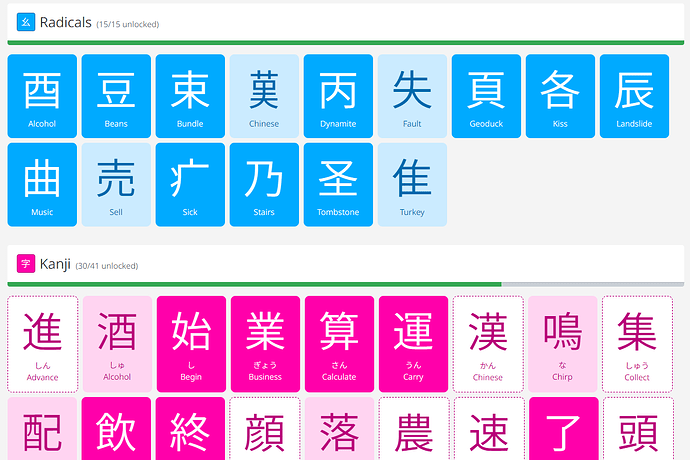690x460 pixels.
Task: Open the Carry kanji card
Action: click(413, 344)
